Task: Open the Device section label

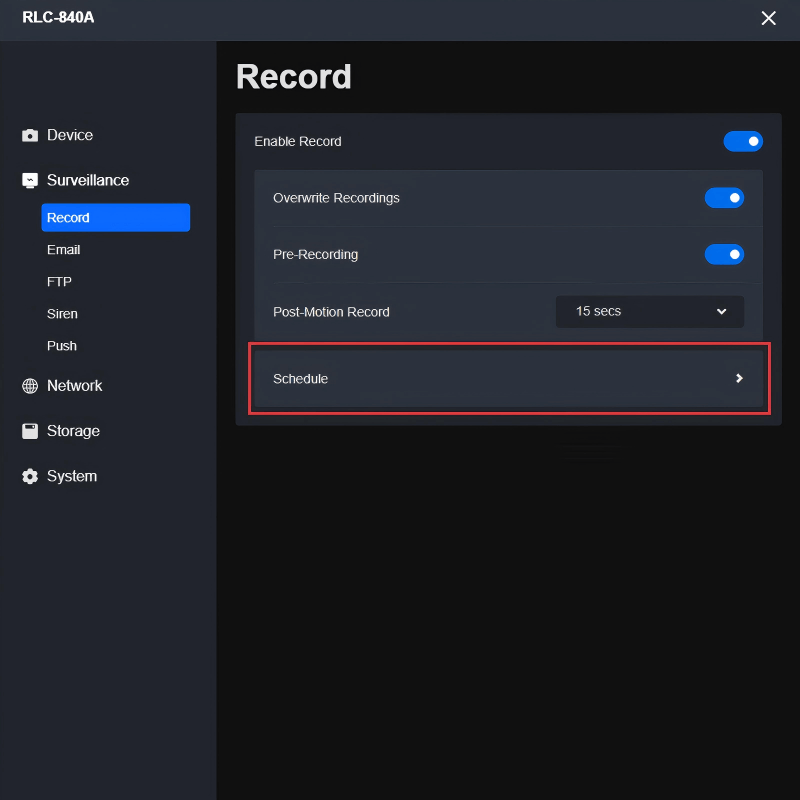Action: pyautogui.click(x=70, y=135)
